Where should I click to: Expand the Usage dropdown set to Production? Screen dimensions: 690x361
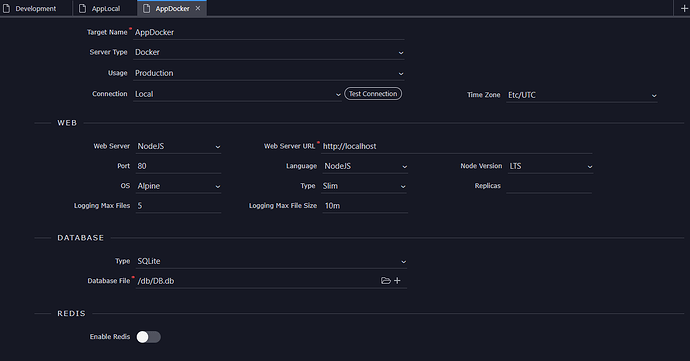click(269, 73)
